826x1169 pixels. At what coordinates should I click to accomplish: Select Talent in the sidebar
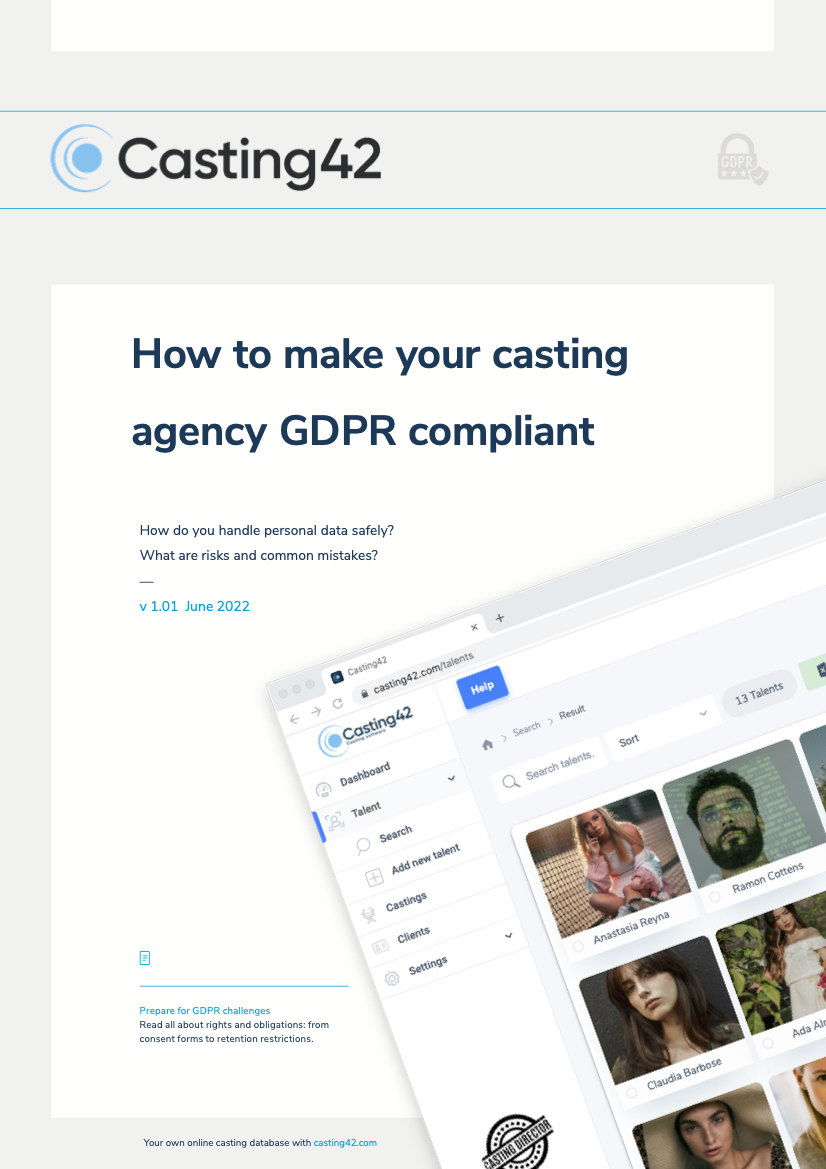click(x=365, y=810)
